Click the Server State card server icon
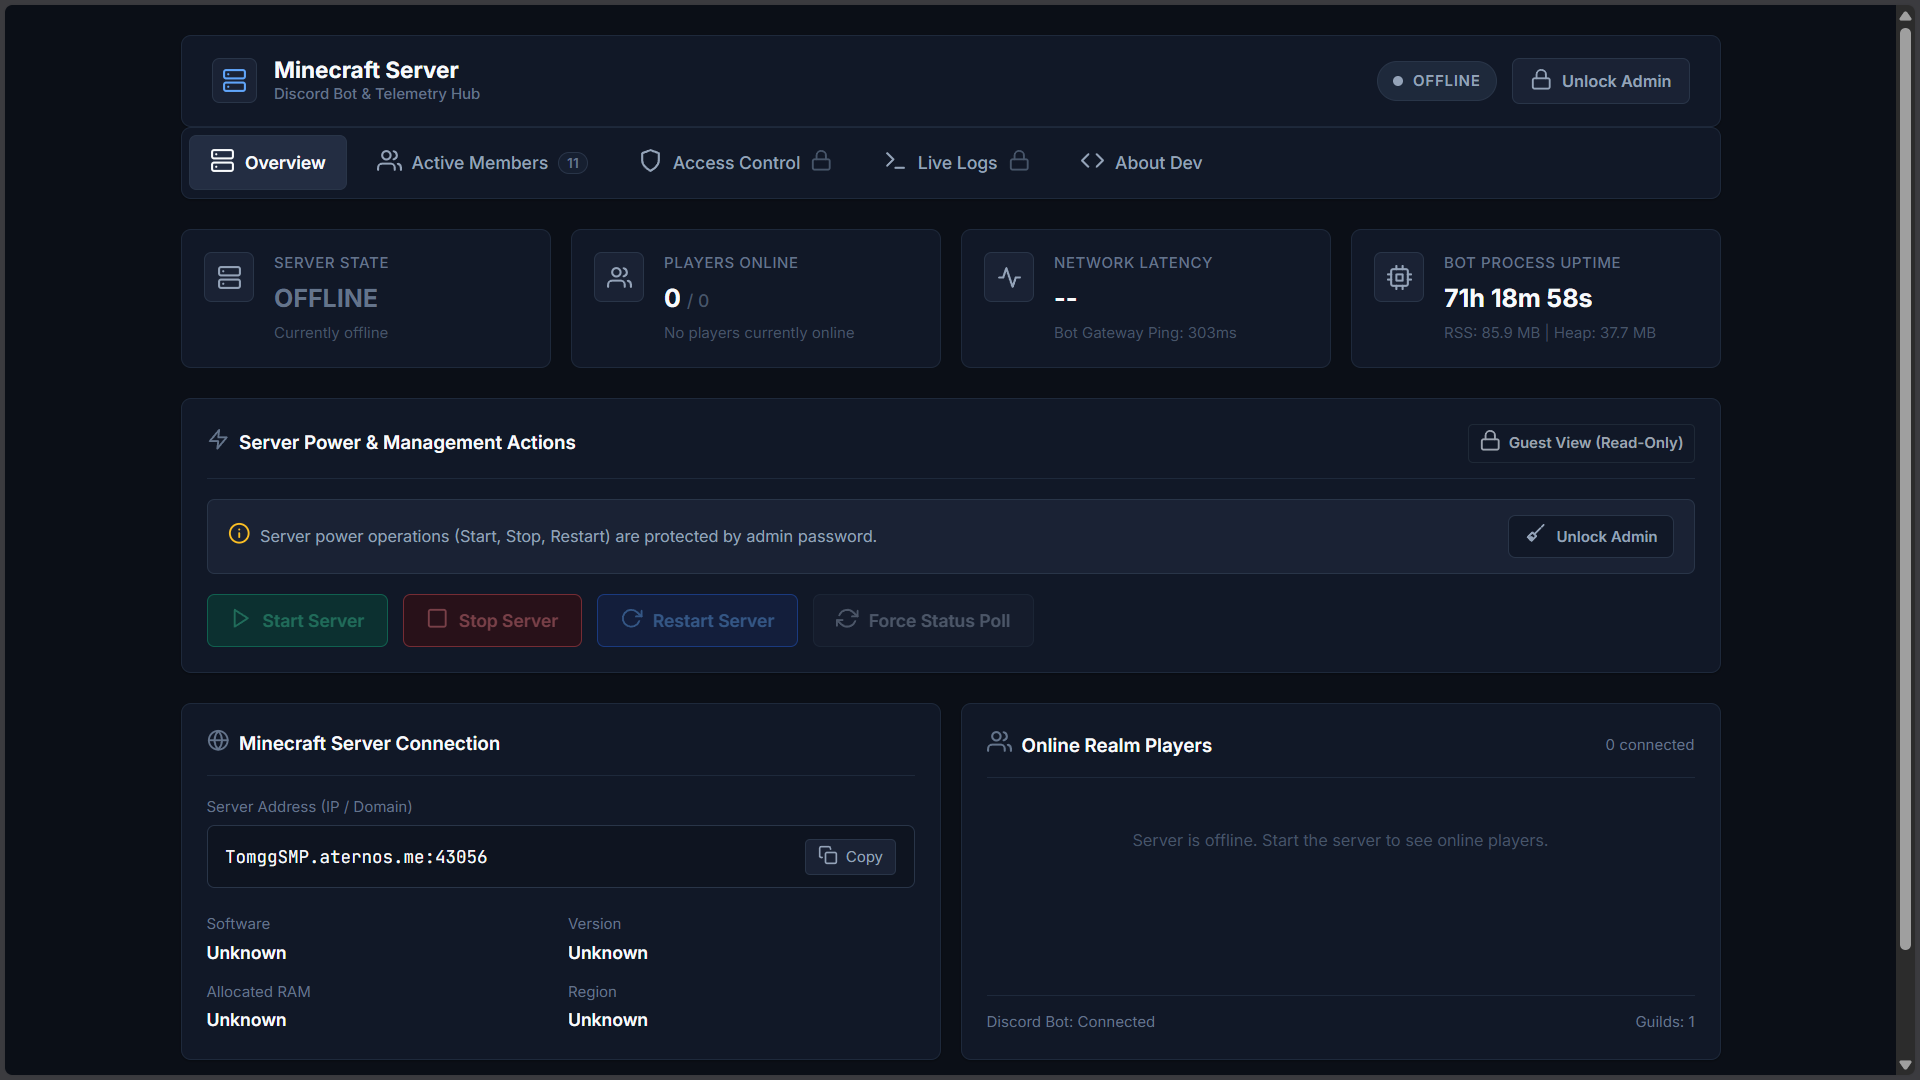The height and width of the screenshot is (1080, 1920). tap(229, 277)
